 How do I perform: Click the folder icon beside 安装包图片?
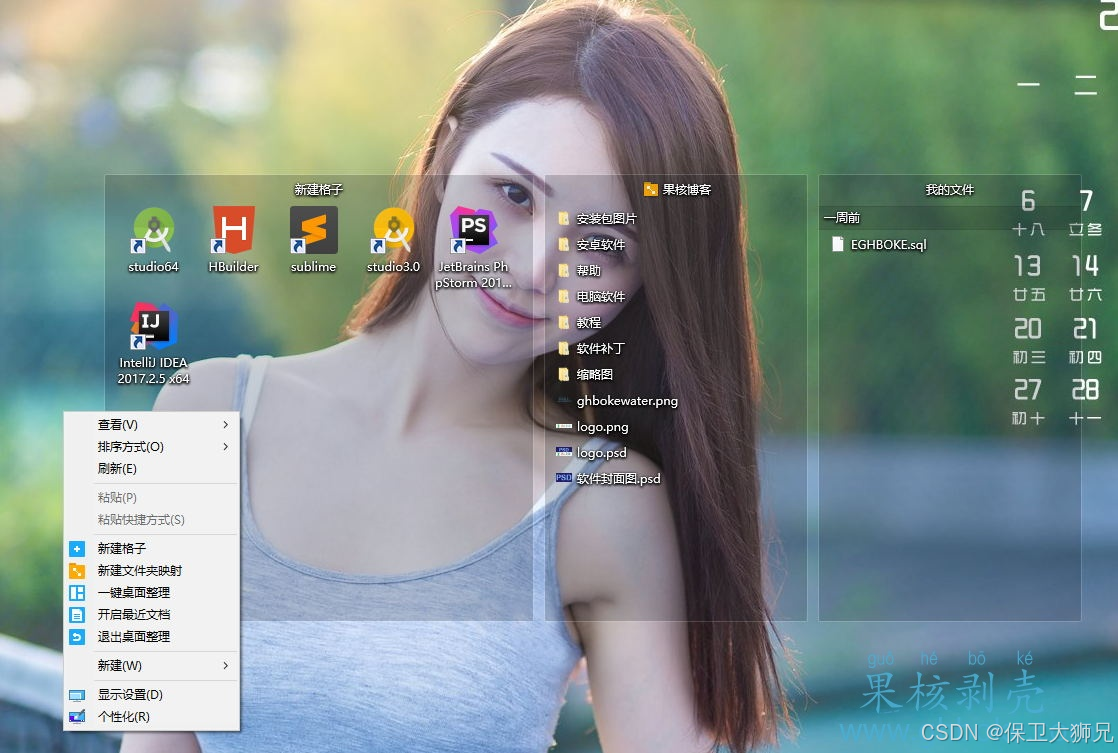(563, 218)
